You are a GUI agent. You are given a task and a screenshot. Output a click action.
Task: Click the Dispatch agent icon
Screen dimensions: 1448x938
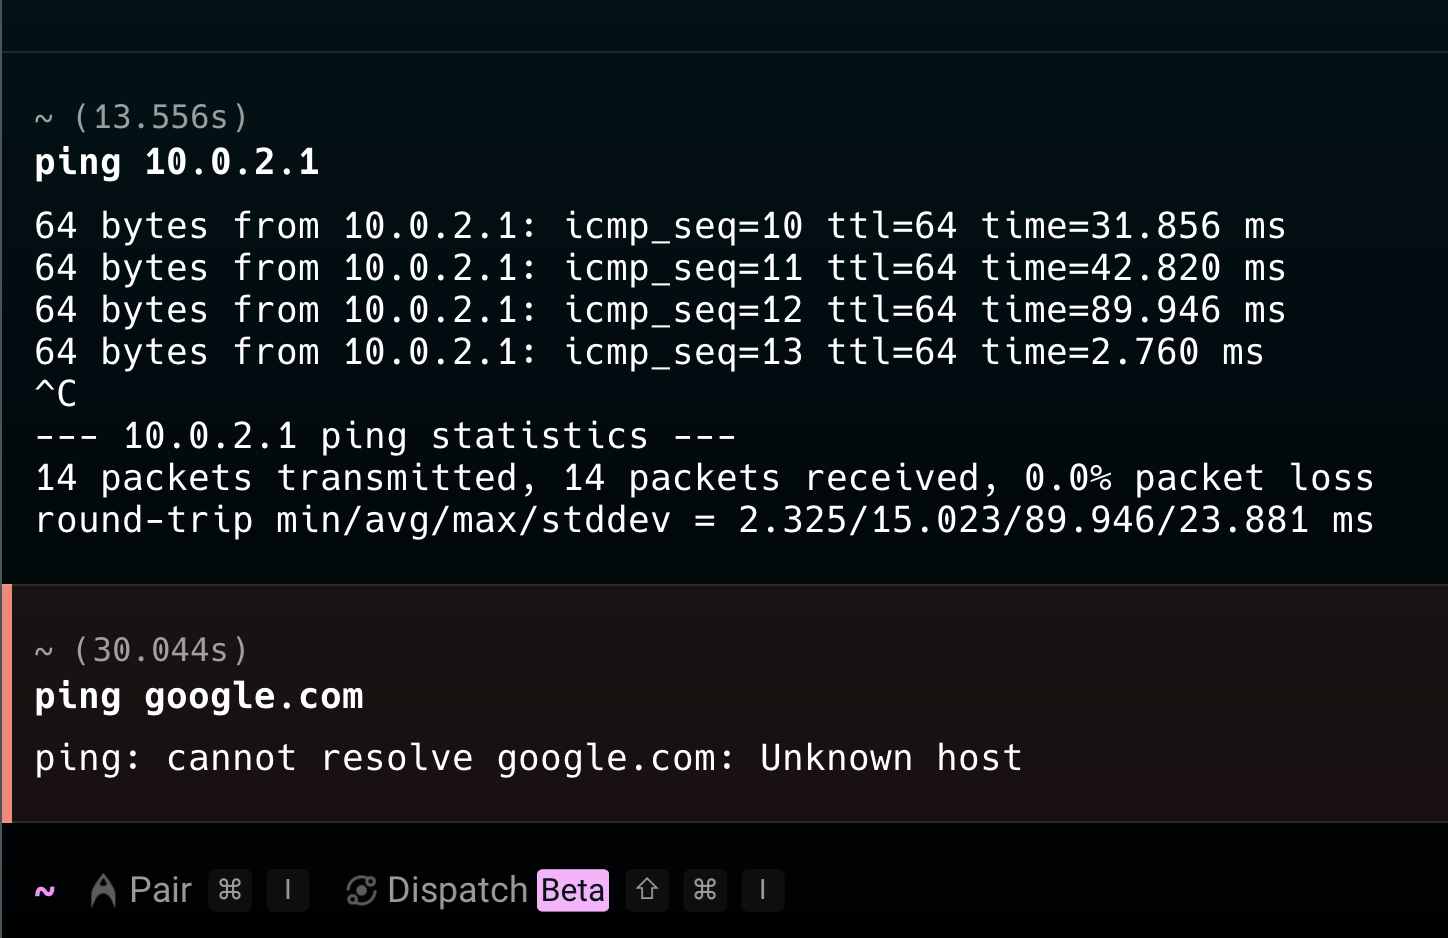pos(360,890)
